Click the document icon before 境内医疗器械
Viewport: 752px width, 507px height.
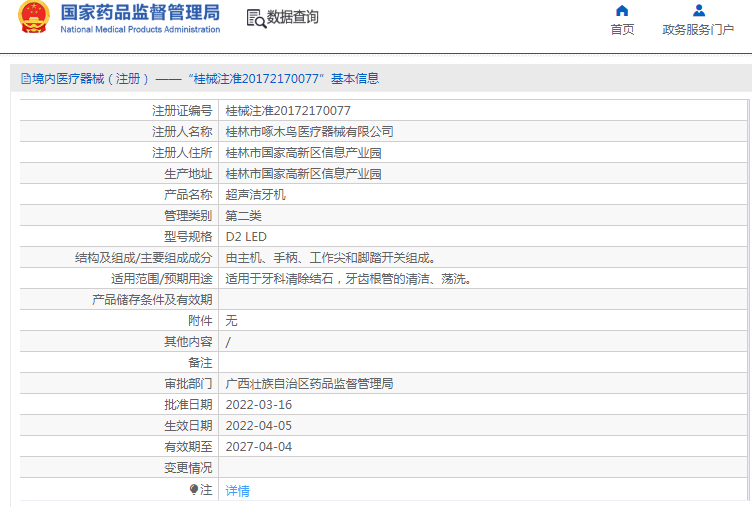26,78
